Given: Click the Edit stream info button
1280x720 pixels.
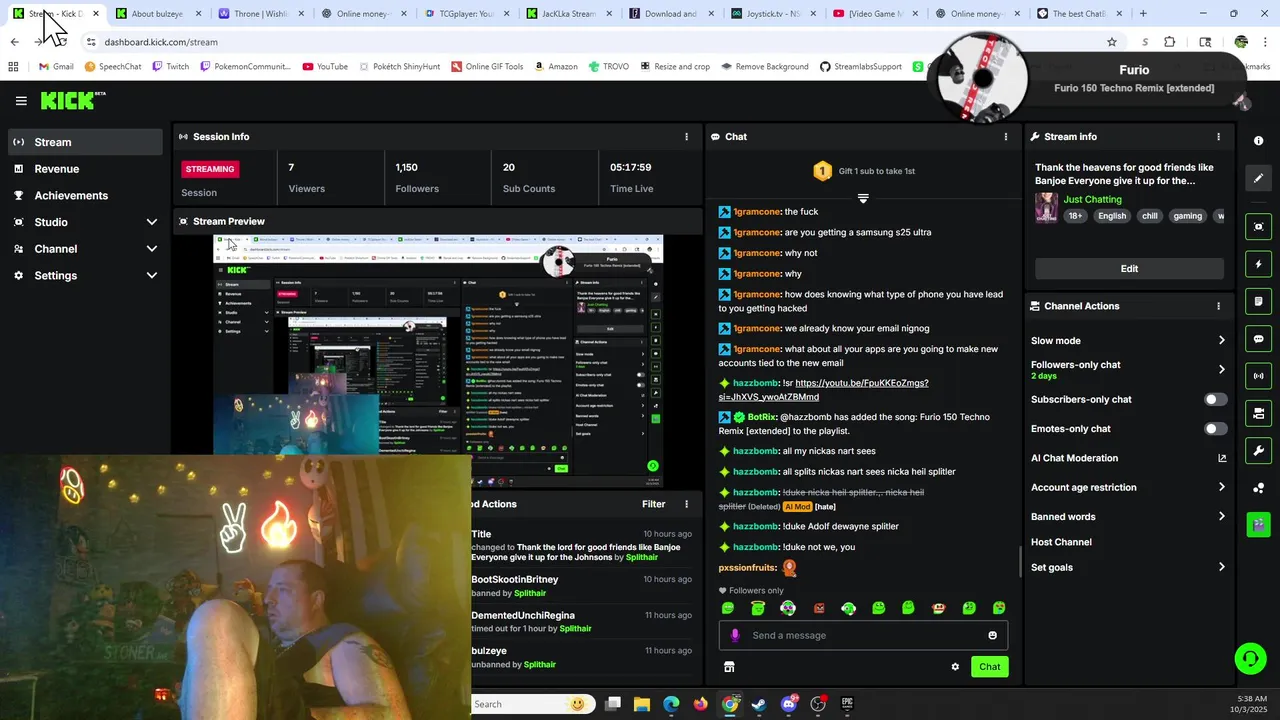Looking at the screenshot, I should point(1129,268).
